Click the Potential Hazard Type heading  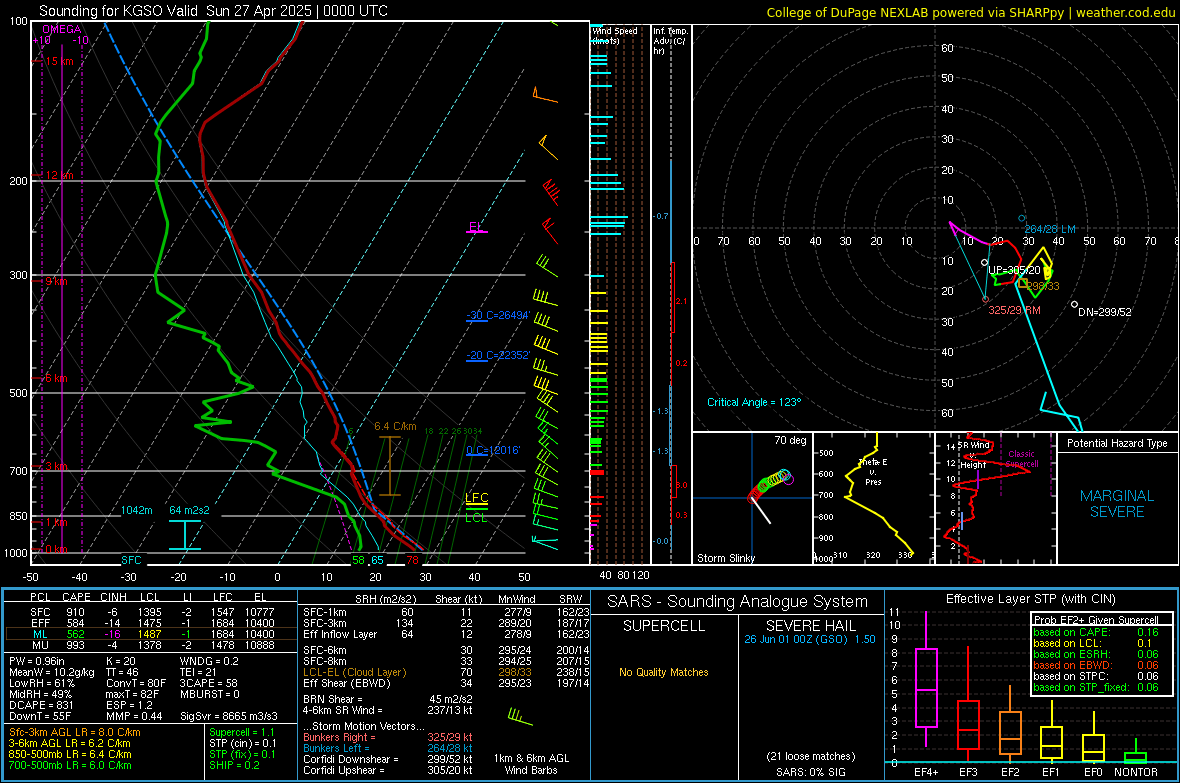1117,443
